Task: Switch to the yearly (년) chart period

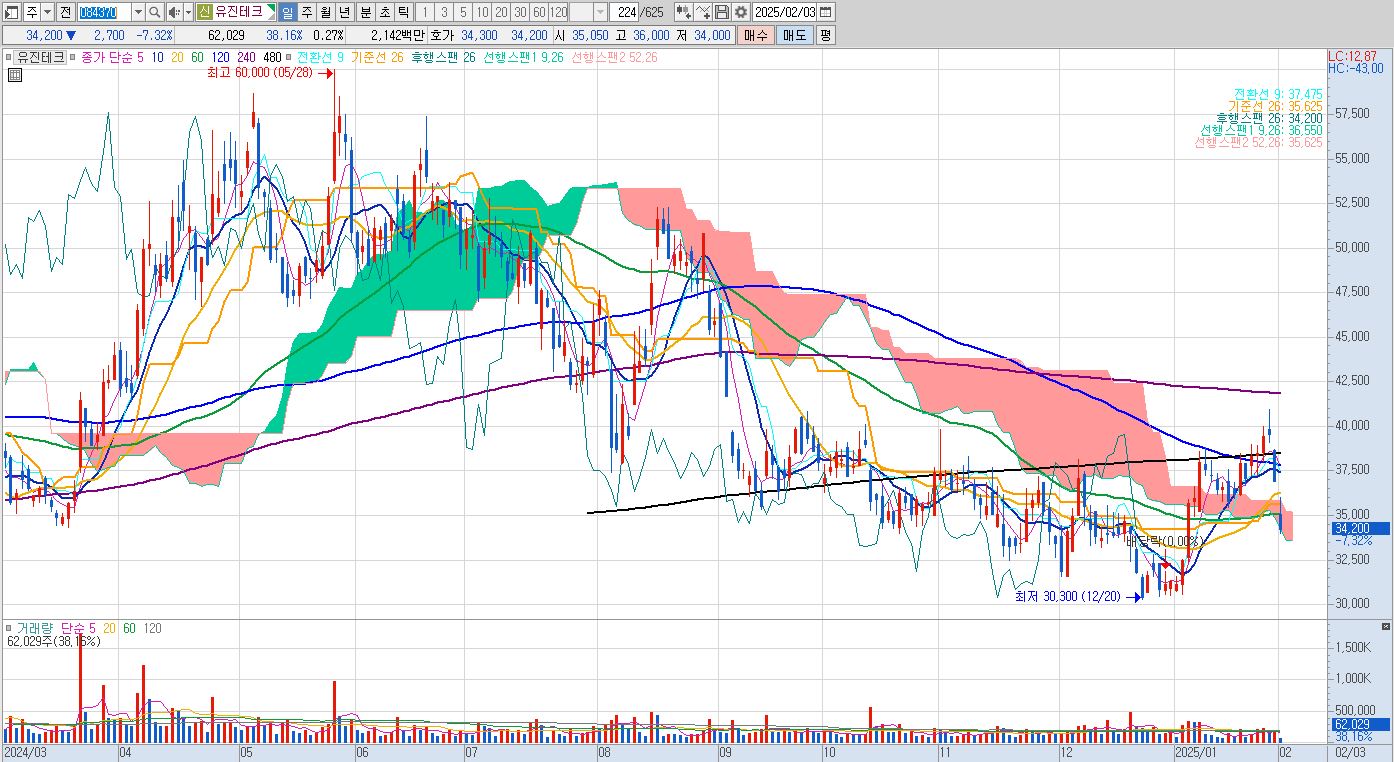Action: [x=344, y=12]
